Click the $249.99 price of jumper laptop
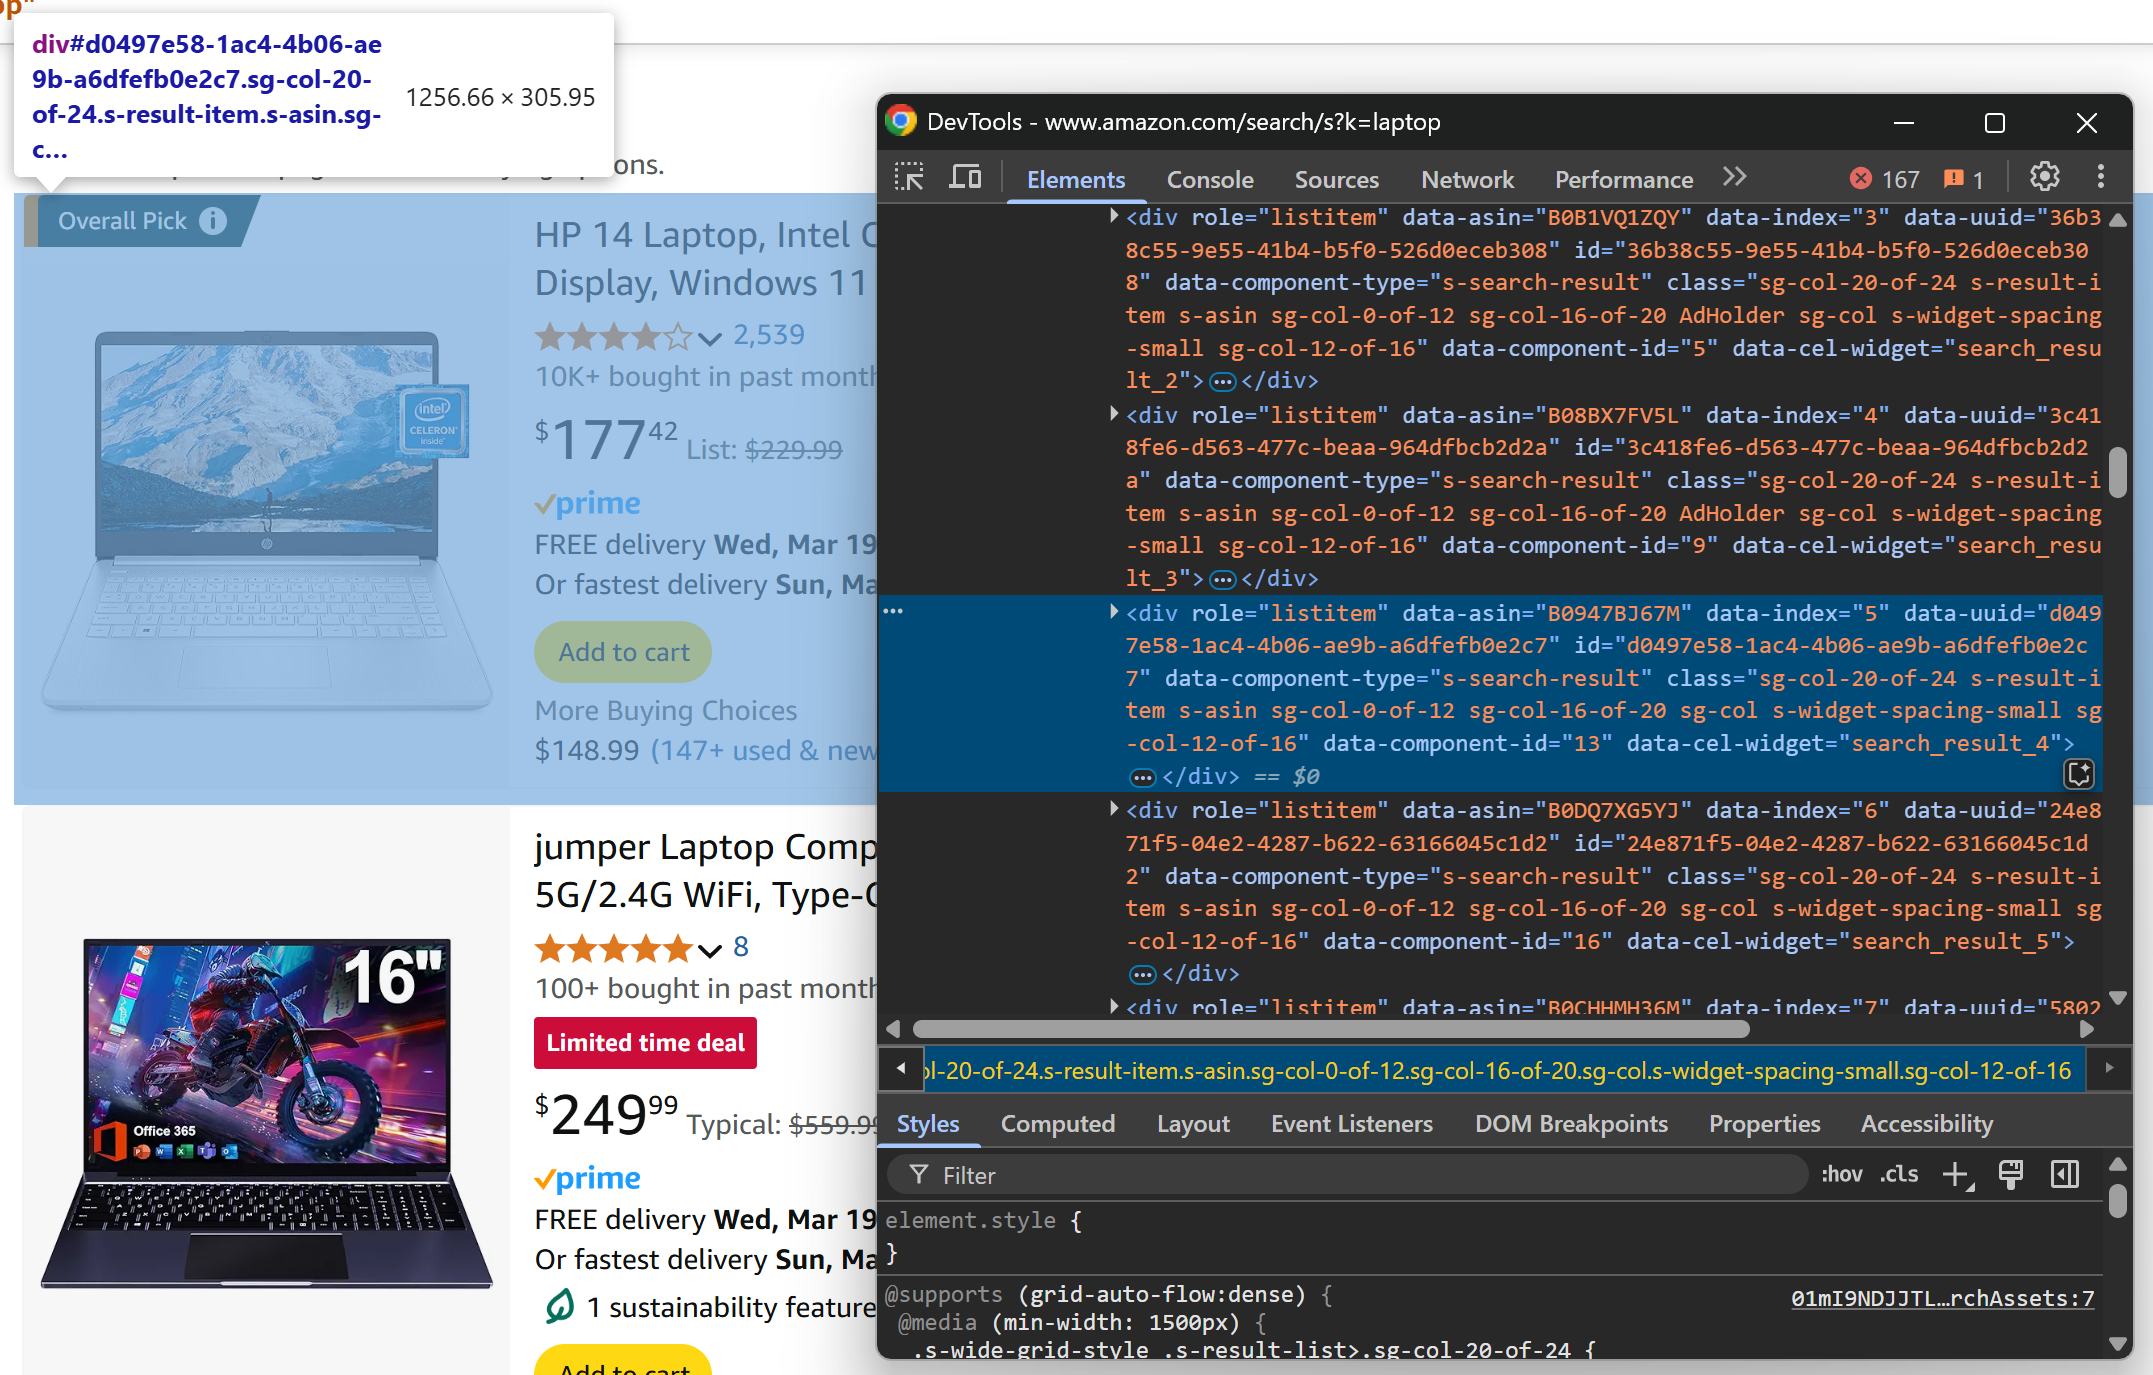The width and height of the screenshot is (2153, 1375). [606, 1113]
